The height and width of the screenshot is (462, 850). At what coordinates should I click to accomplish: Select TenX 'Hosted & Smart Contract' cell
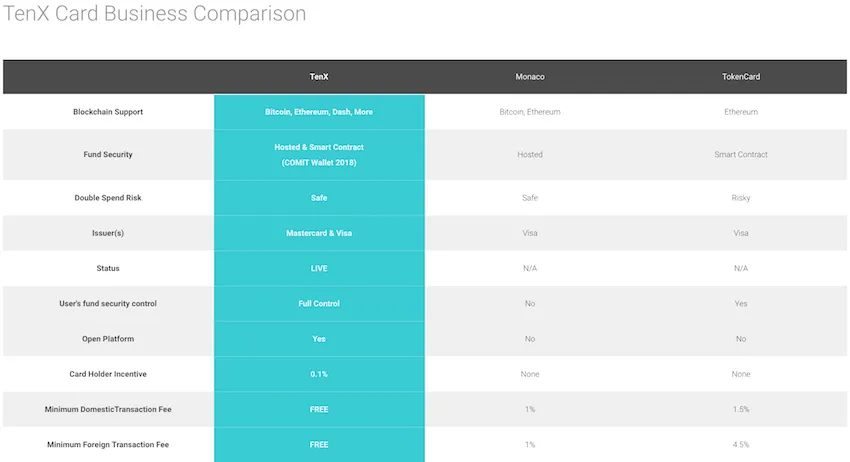tap(319, 155)
